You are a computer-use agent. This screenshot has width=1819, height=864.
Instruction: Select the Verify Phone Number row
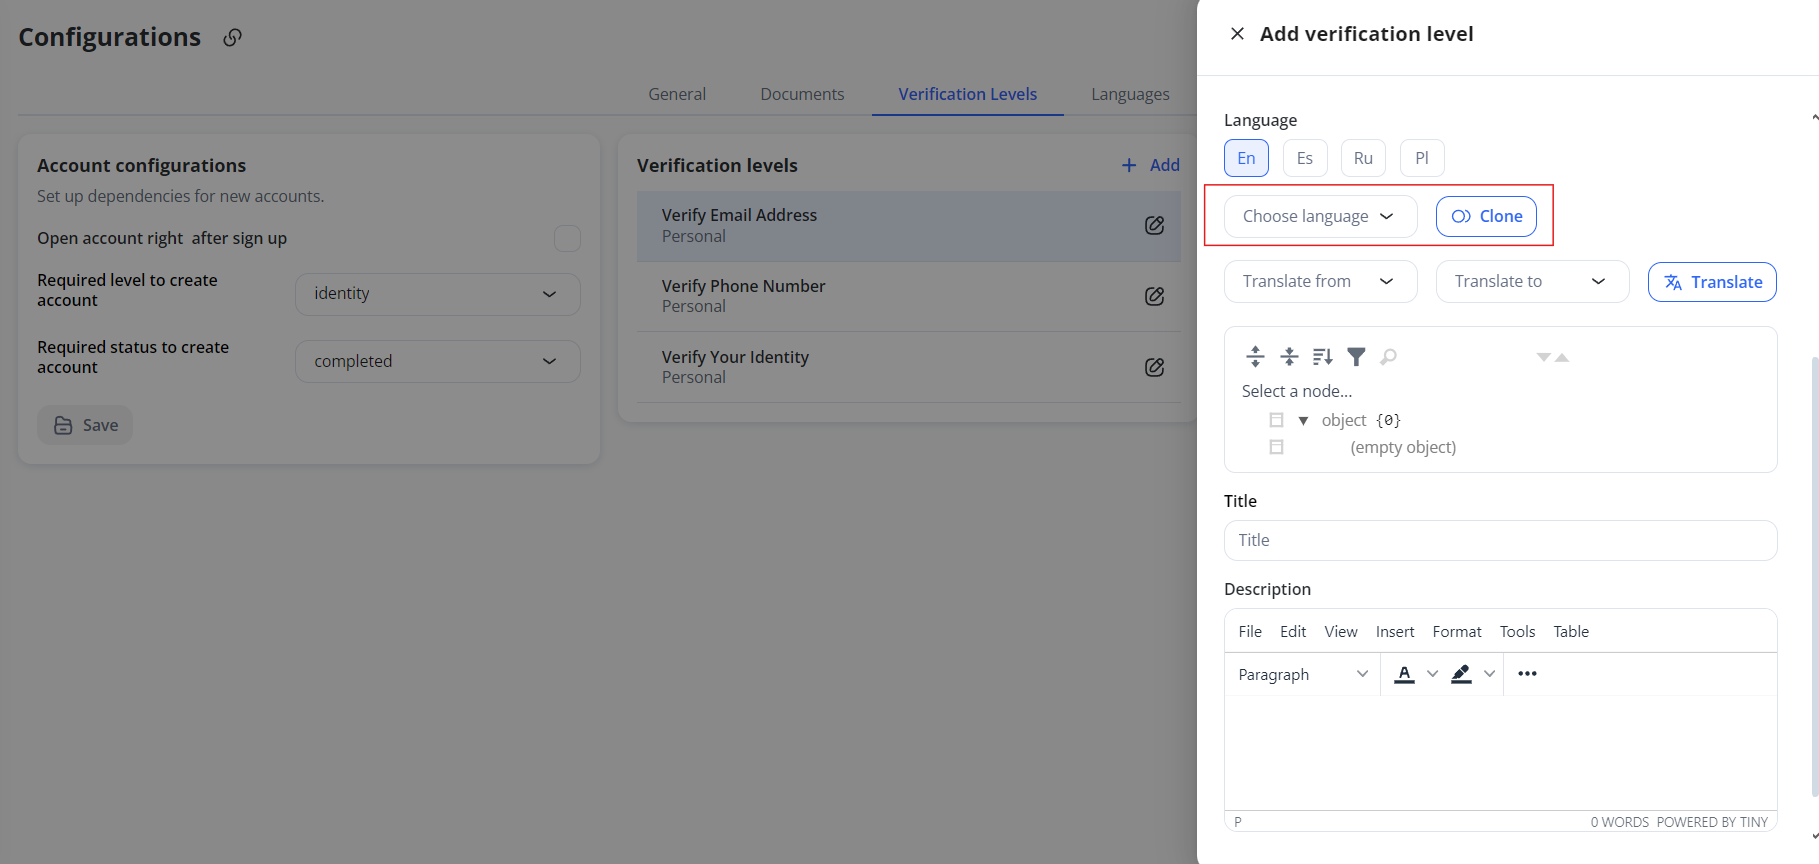pyautogui.click(x=908, y=296)
